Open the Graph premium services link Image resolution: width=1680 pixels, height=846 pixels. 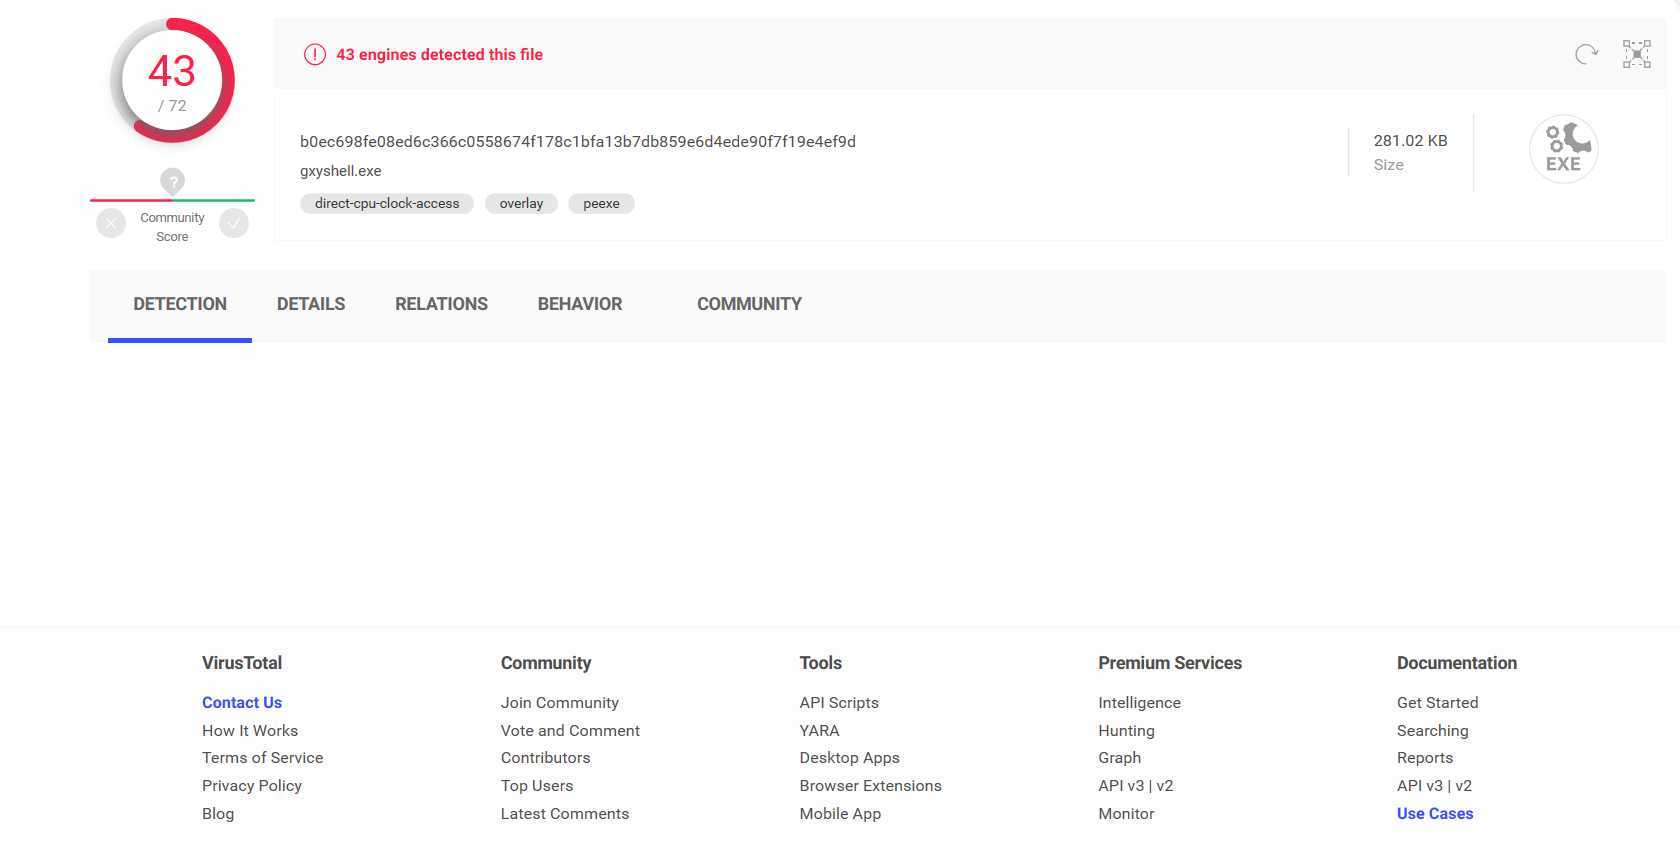[x=1120, y=758]
